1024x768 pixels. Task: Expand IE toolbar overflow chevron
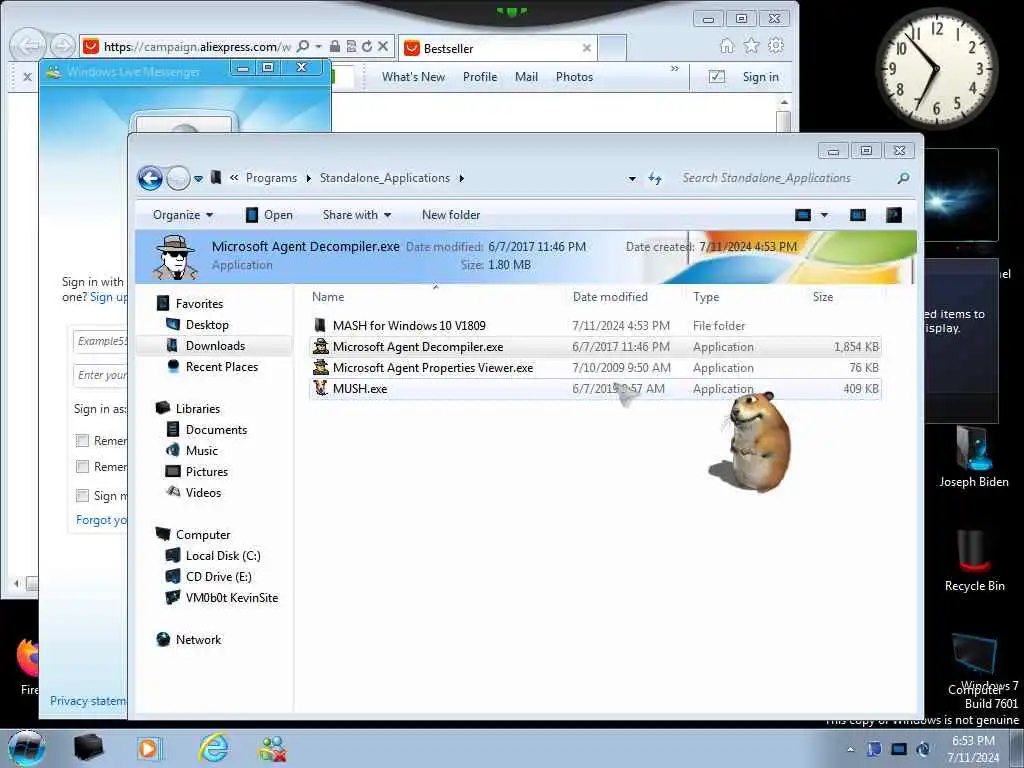pos(675,69)
